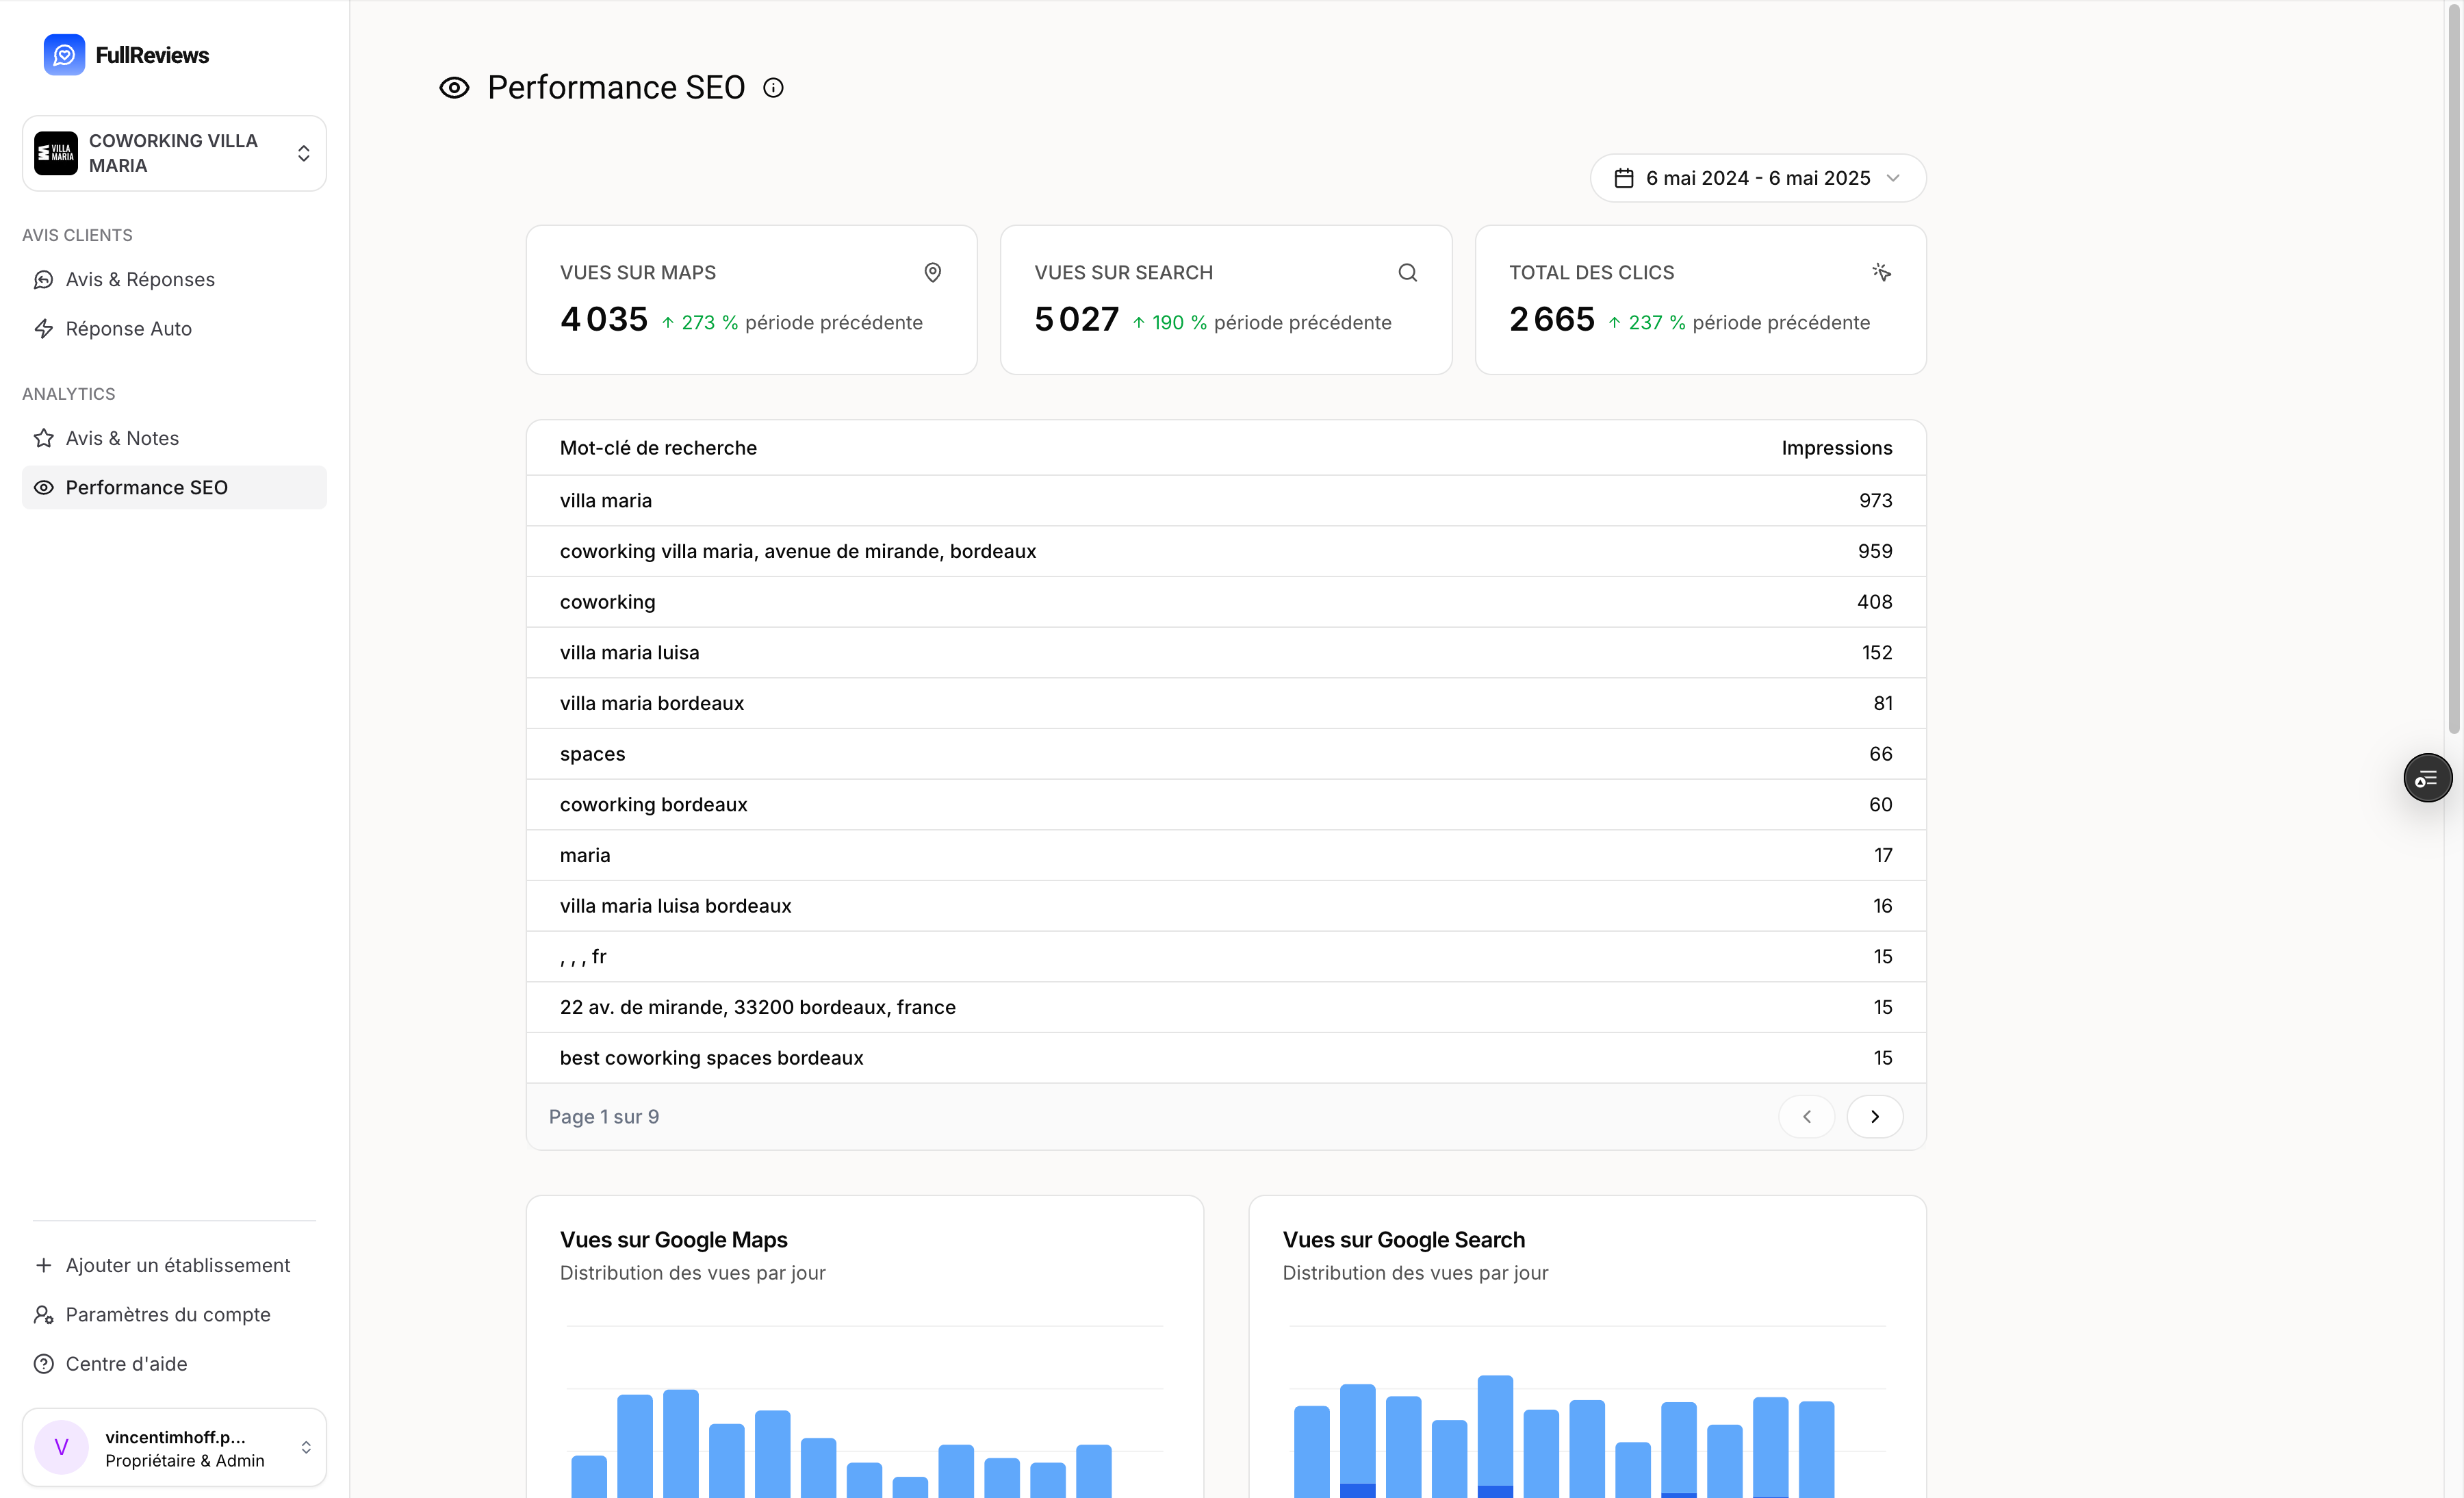Click the 959 impressions value
Image resolution: width=2464 pixels, height=1498 pixels.
1875,551
